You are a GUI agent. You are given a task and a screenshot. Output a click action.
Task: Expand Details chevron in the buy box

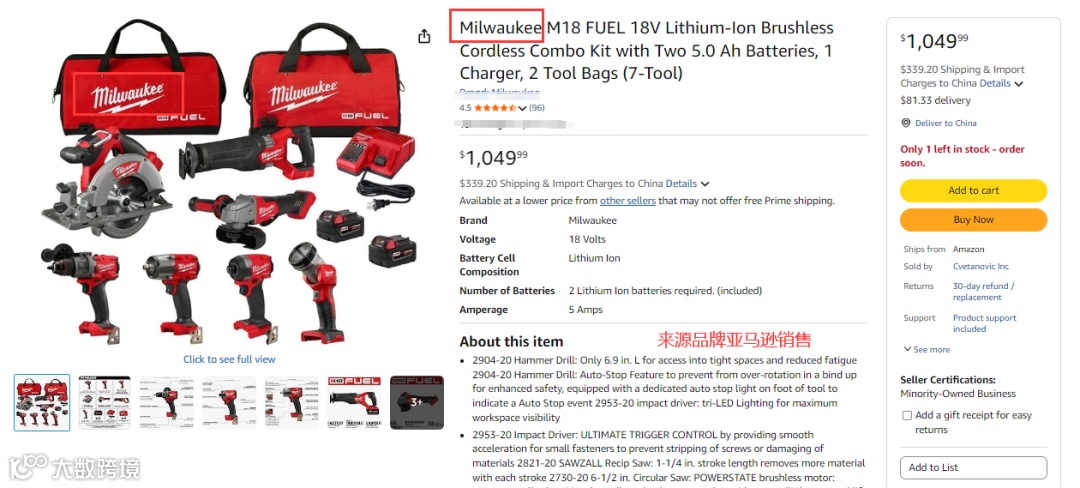[x=1019, y=84]
